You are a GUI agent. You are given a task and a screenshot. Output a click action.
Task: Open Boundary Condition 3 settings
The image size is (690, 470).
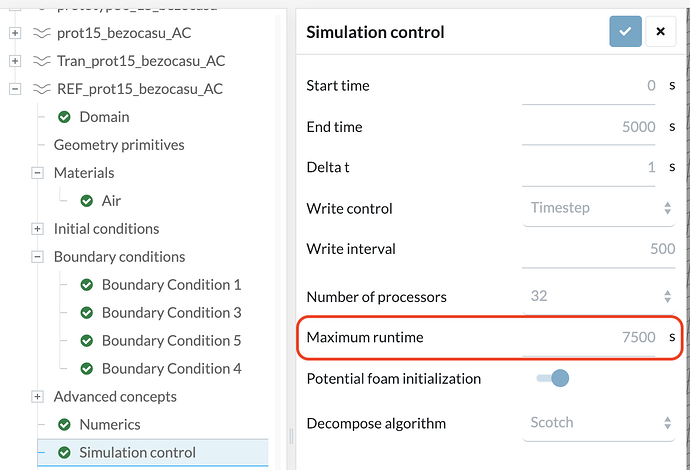pos(171,313)
